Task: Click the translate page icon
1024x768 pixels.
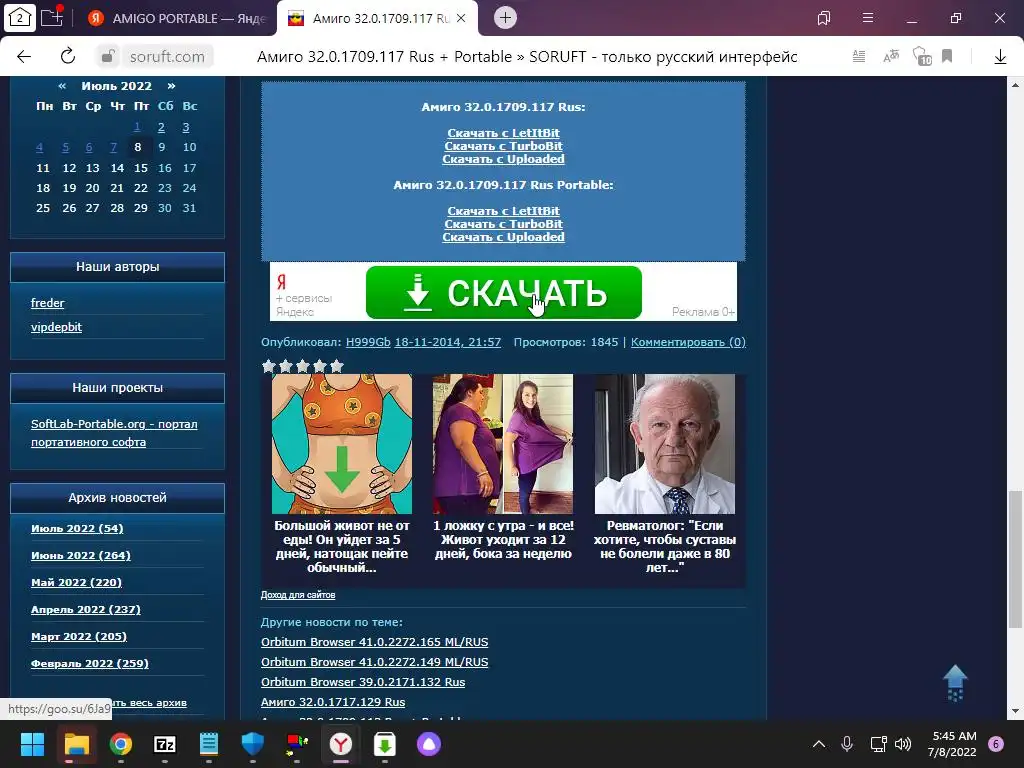Action: tap(890, 57)
